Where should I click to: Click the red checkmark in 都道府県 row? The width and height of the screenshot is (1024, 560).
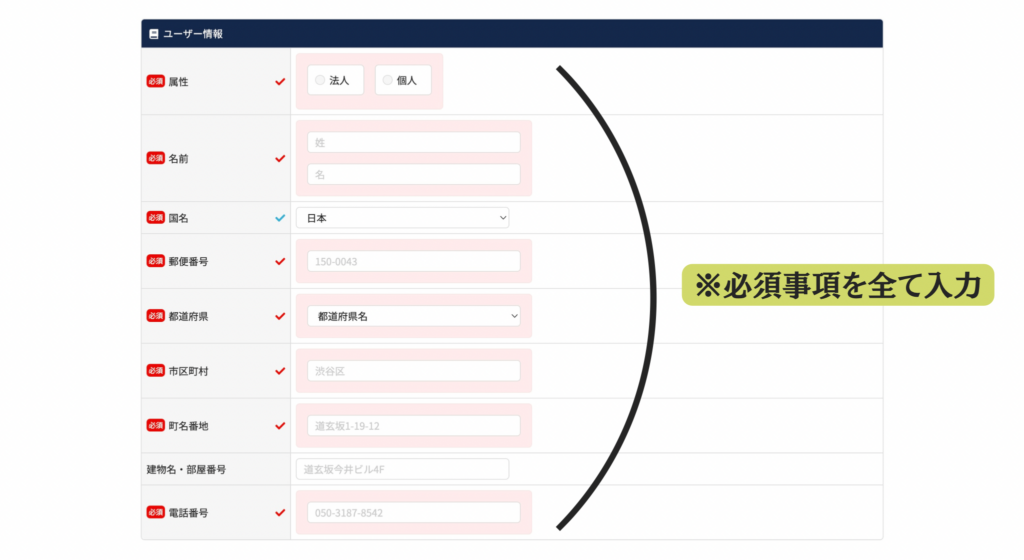point(280,316)
